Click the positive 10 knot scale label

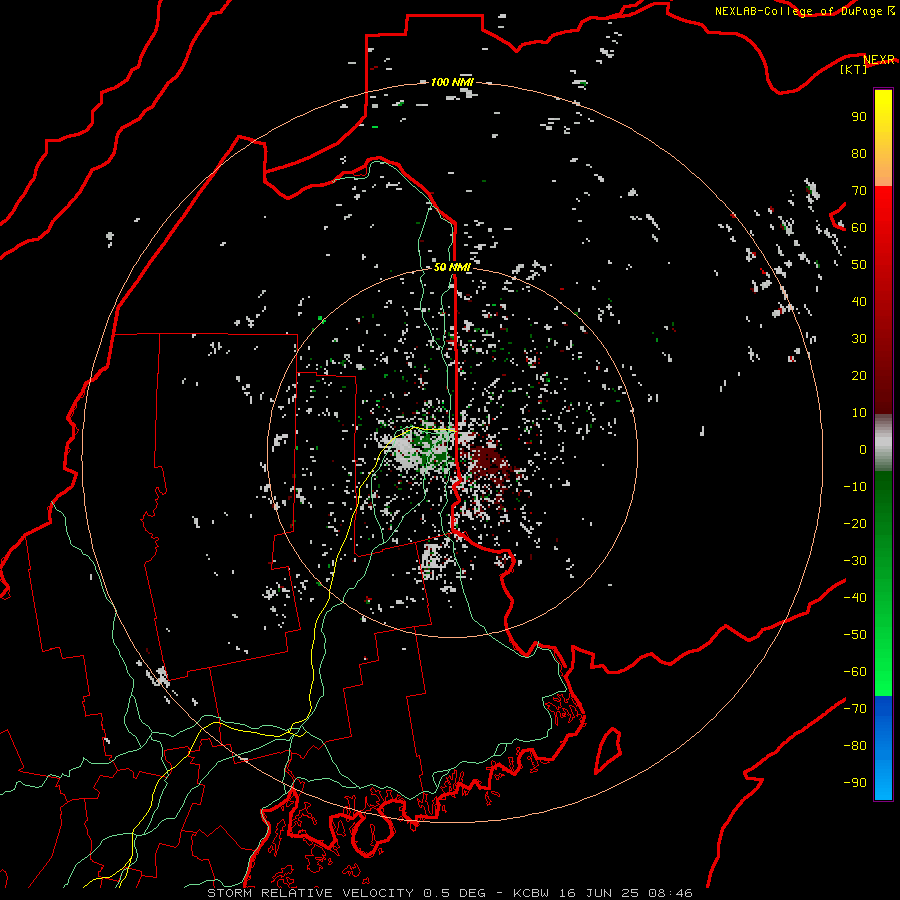pyautogui.click(x=859, y=413)
